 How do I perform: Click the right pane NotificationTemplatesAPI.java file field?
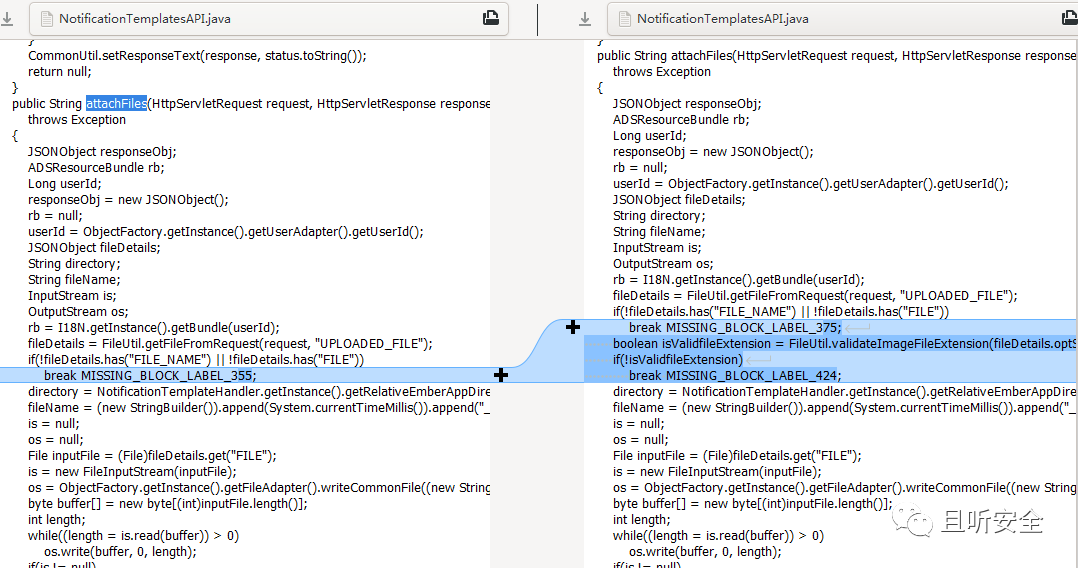point(843,19)
